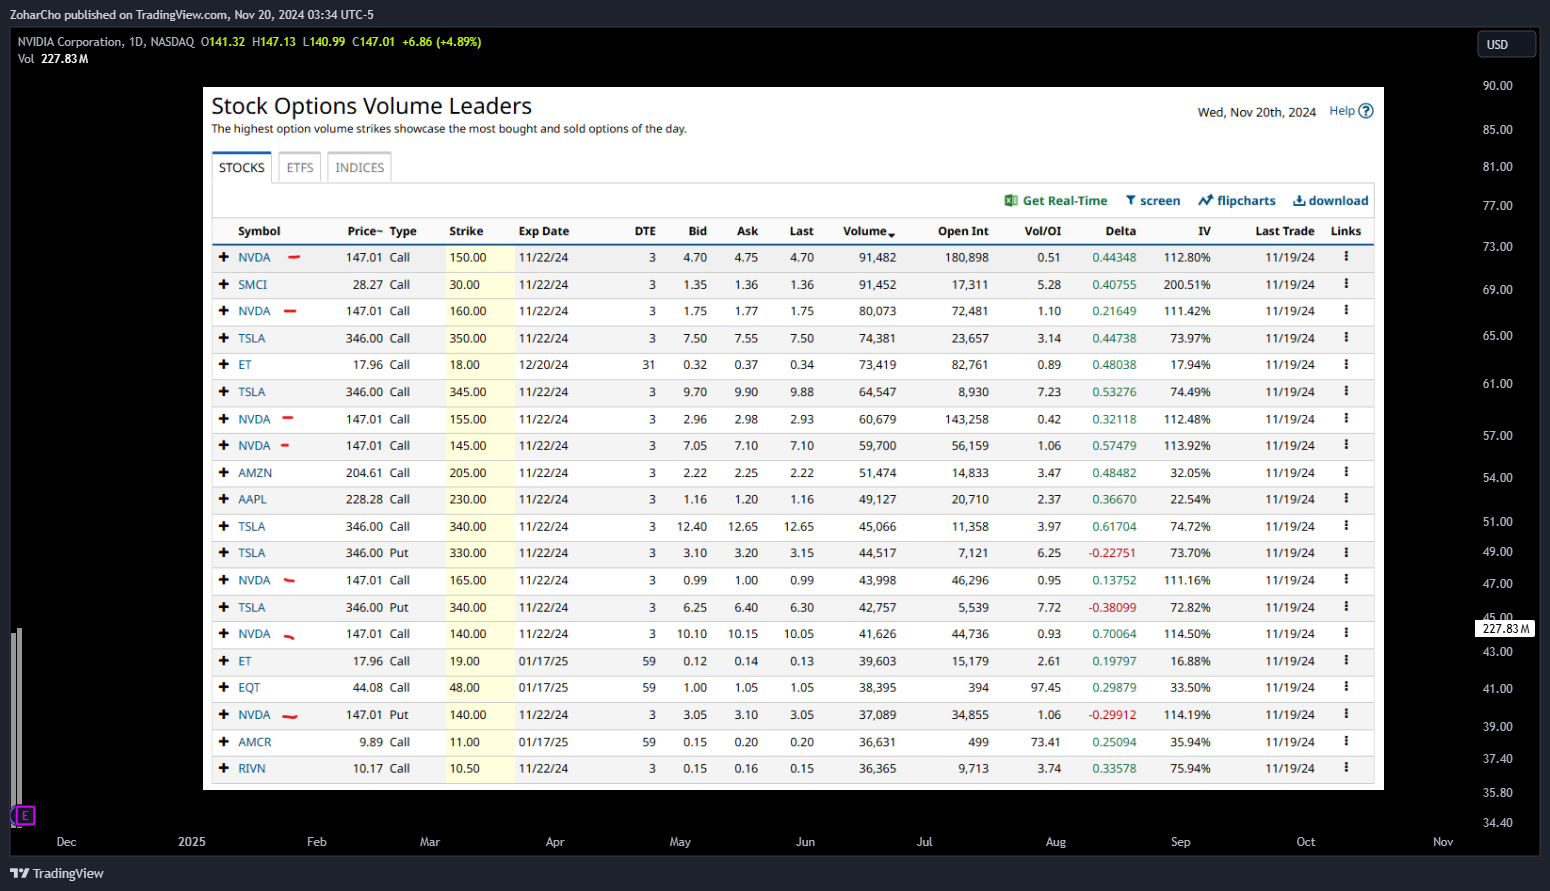
Task: Open links menu for SMCI 30.00 row
Action: 1346,284
